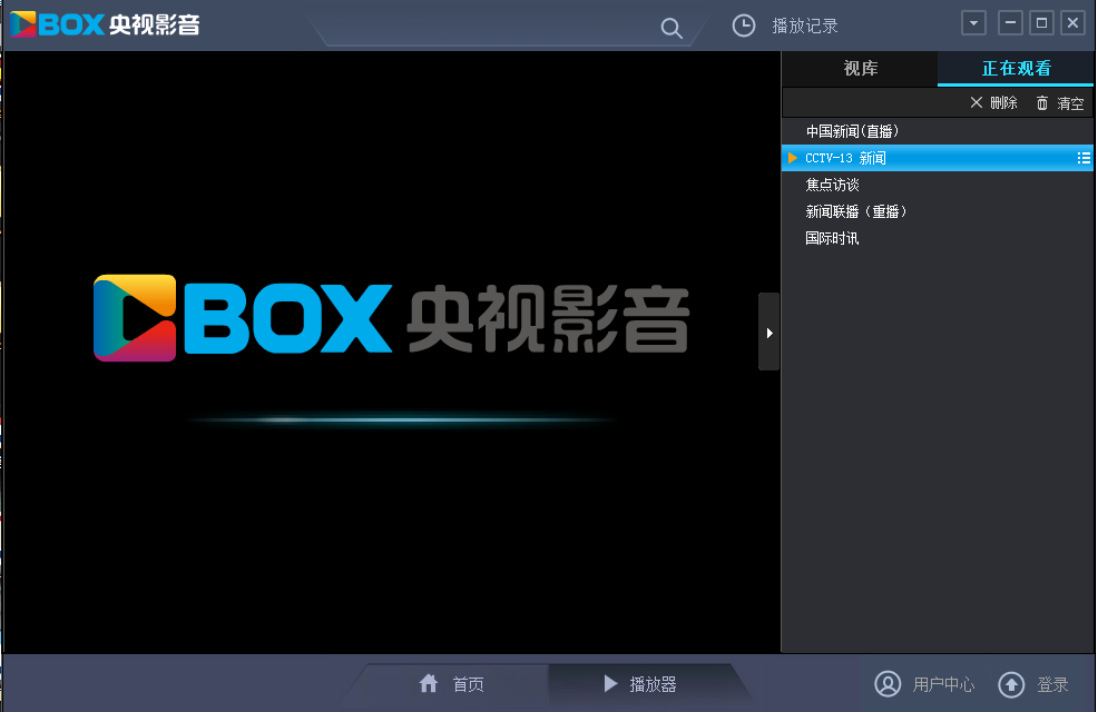Select 焦点访谈 in the playlist
Viewport: 1096px width, 713px height.
click(937, 185)
